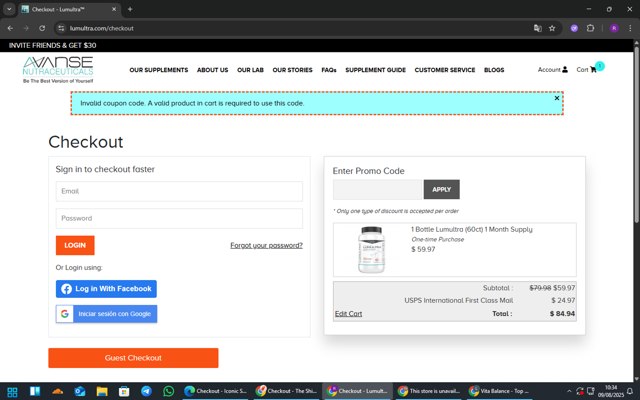Show hidden system tray icons
This screenshot has height=400, width=640.
(x=569, y=391)
